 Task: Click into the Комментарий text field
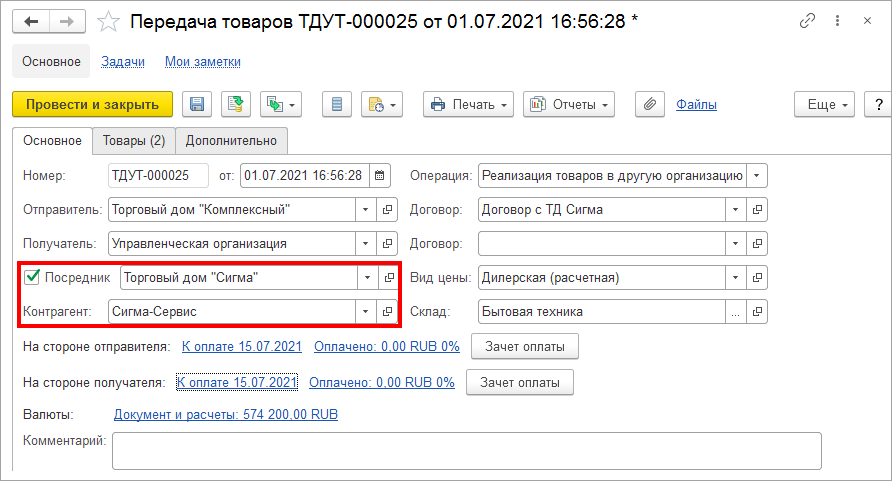point(466,450)
